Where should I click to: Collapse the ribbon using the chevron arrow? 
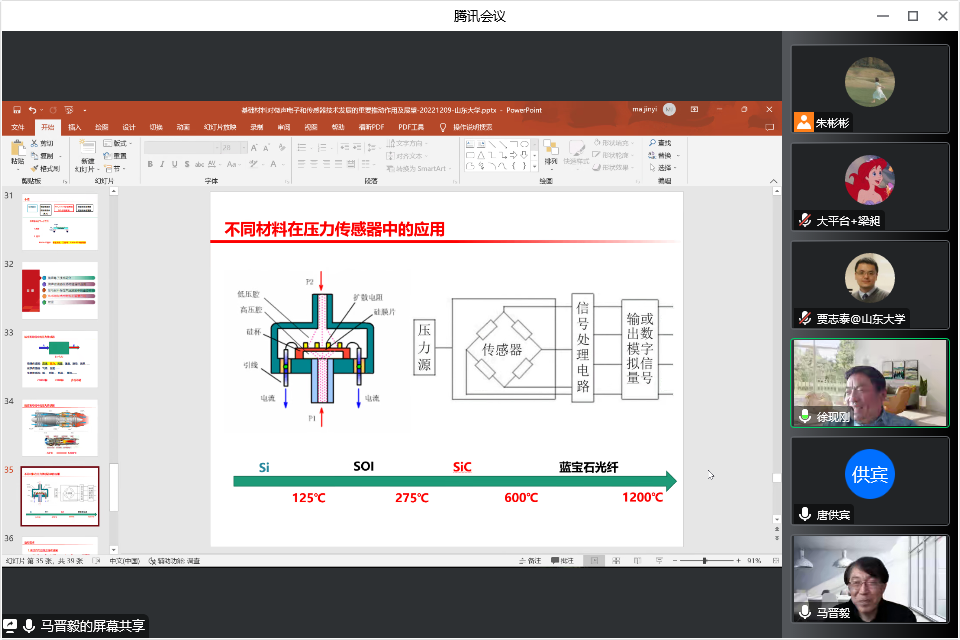tap(771, 182)
